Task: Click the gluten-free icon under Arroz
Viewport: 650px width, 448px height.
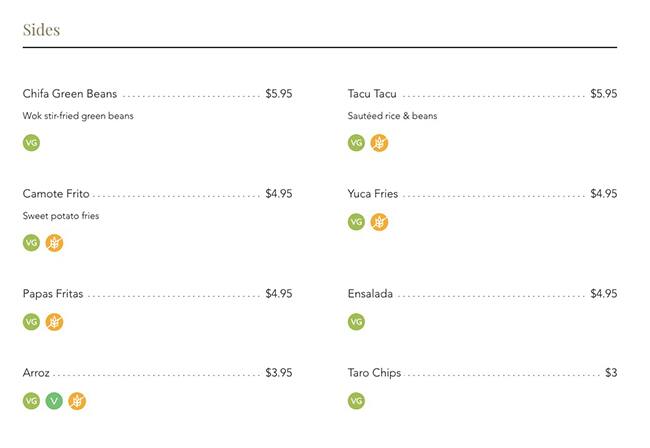Action: [x=77, y=401]
